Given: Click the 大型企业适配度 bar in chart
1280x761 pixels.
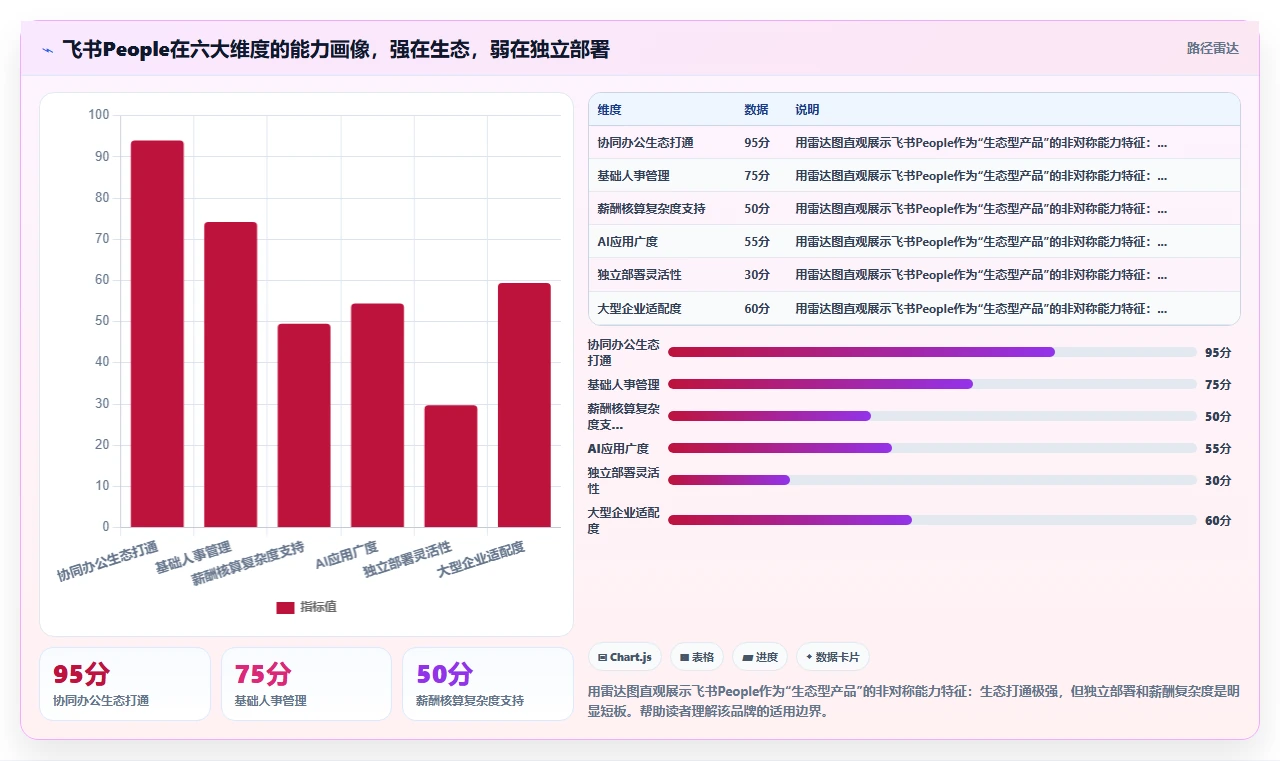Looking at the screenshot, I should pyautogui.click(x=524, y=405).
